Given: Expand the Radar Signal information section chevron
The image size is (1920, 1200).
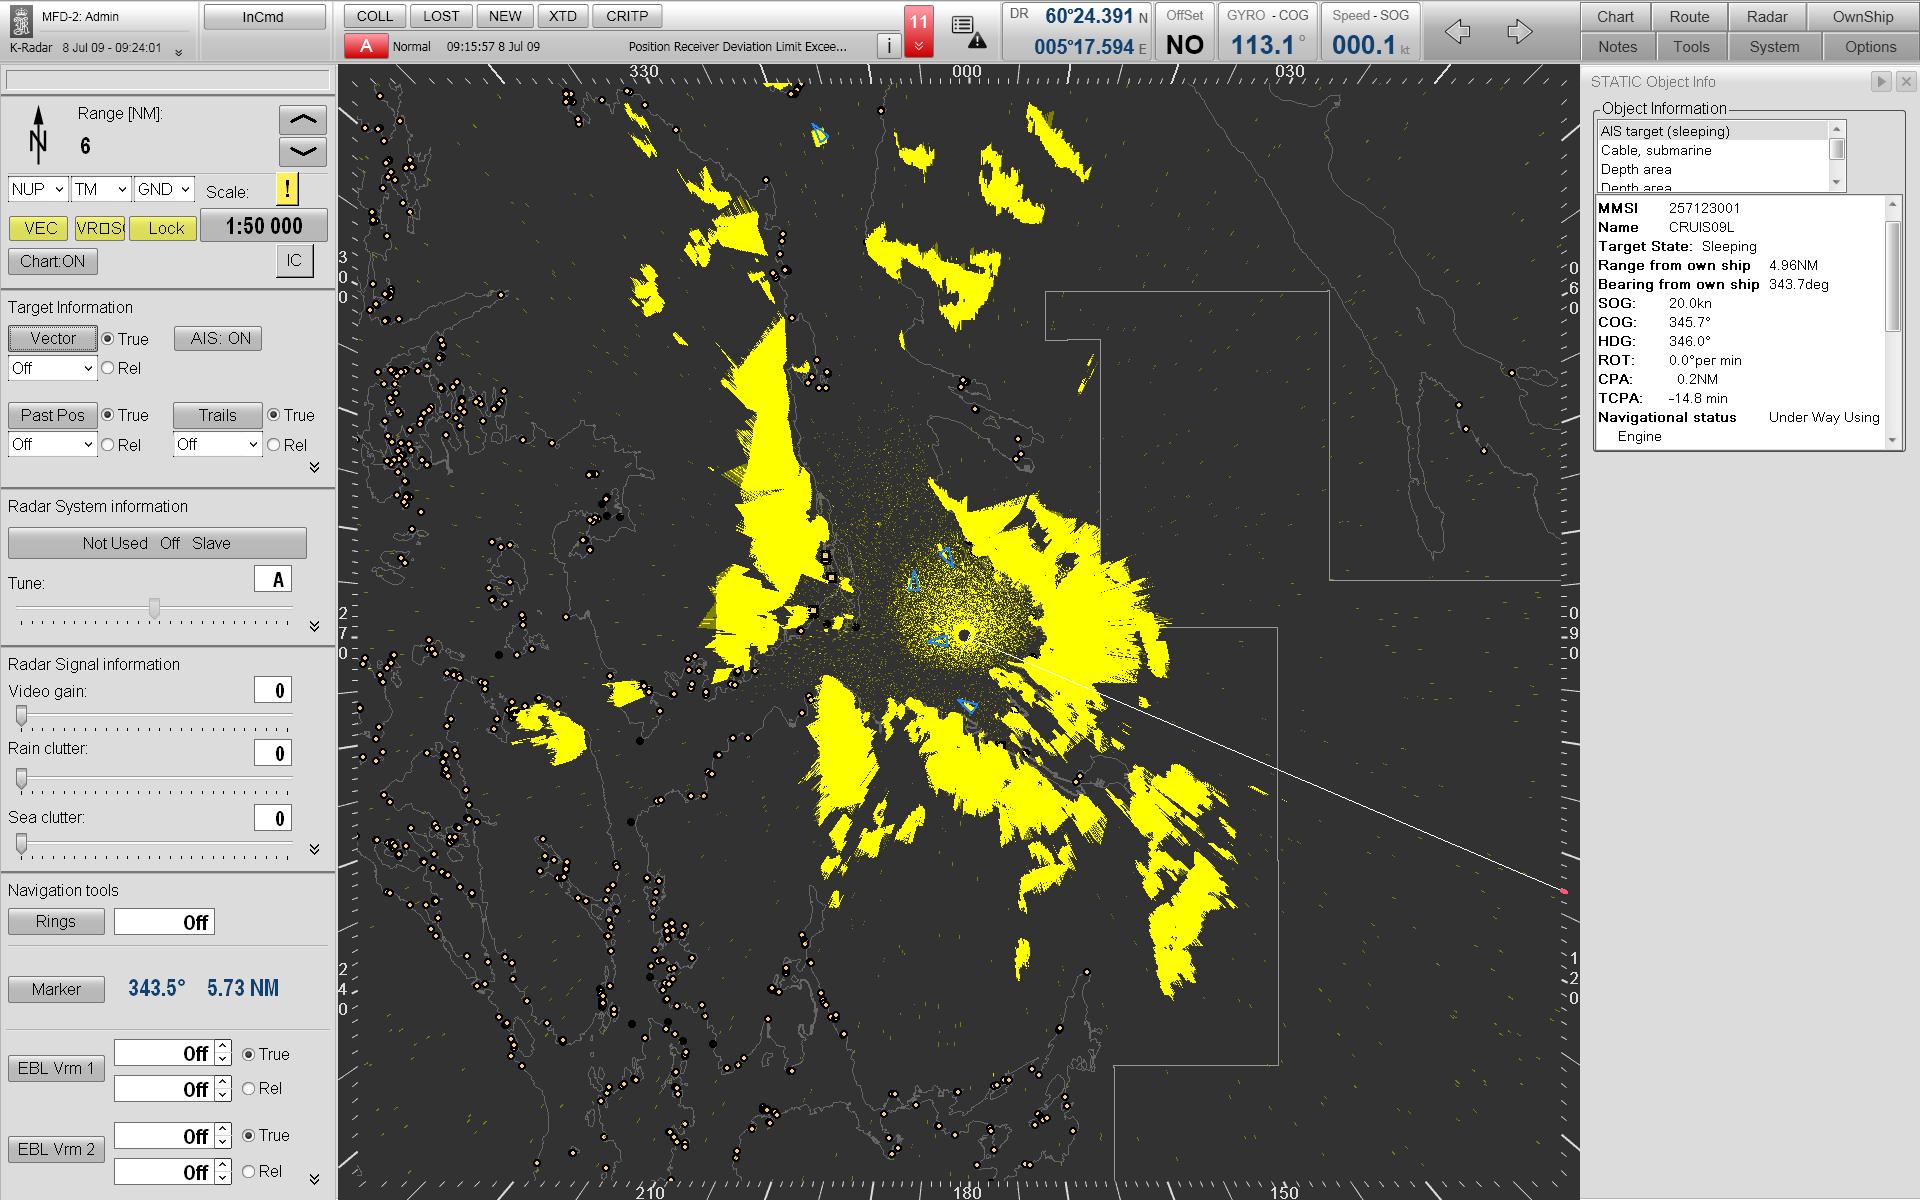Looking at the screenshot, I should coord(314,849).
